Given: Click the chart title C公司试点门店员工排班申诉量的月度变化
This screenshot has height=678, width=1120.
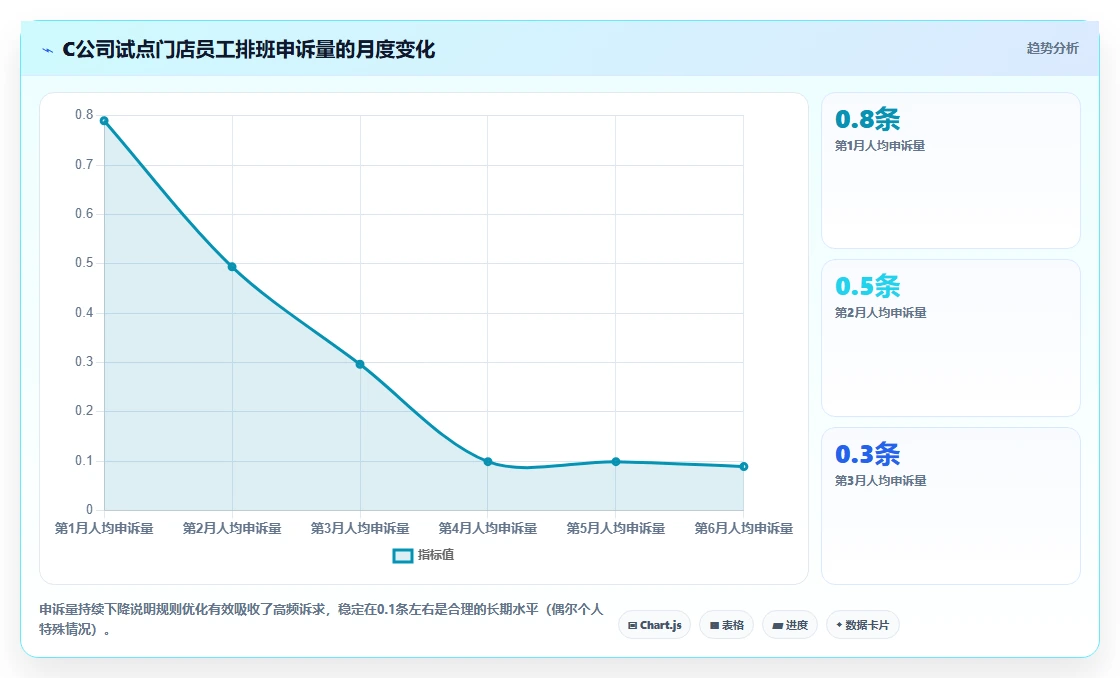Looking at the screenshot, I should click(x=249, y=50).
